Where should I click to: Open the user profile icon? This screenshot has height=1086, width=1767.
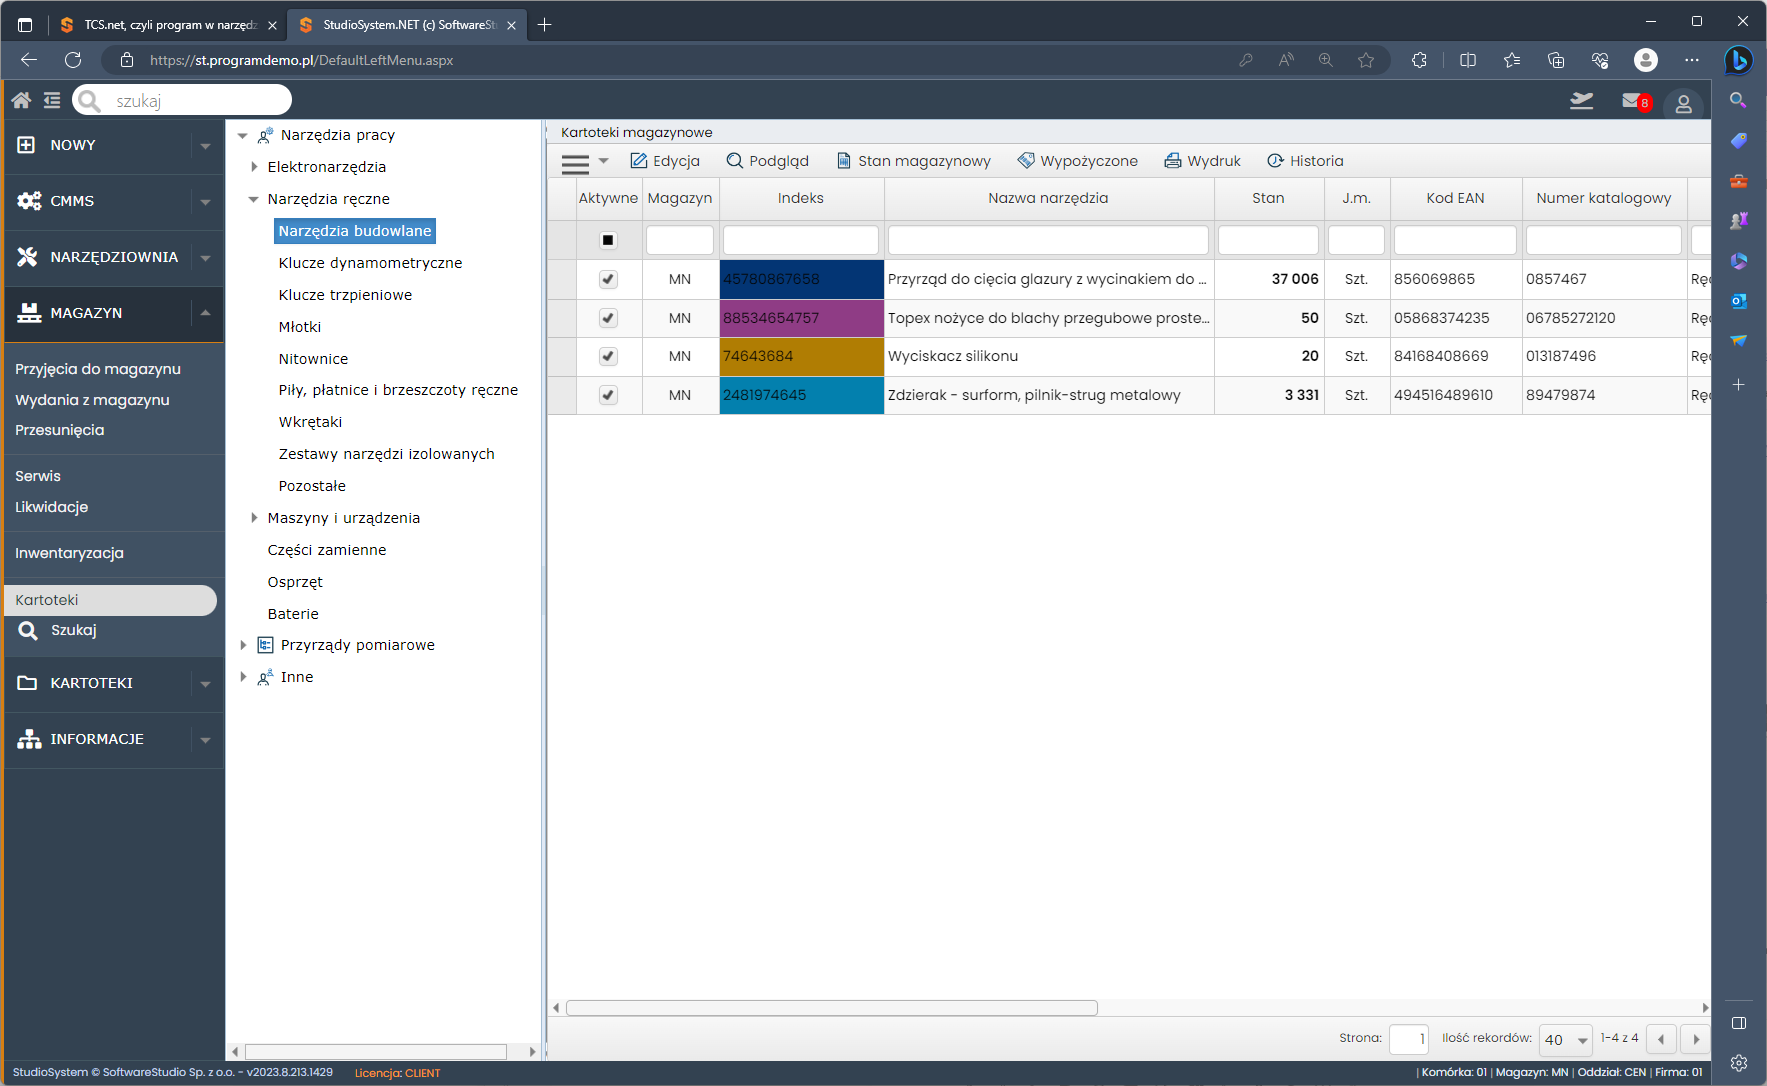pyautogui.click(x=1683, y=103)
